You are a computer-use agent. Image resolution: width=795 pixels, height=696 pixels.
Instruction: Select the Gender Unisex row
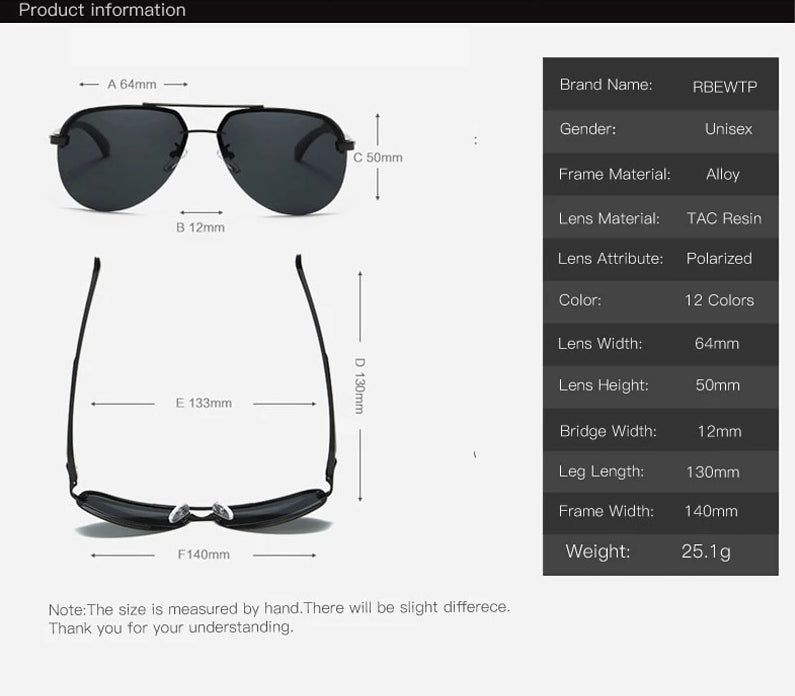click(660, 130)
